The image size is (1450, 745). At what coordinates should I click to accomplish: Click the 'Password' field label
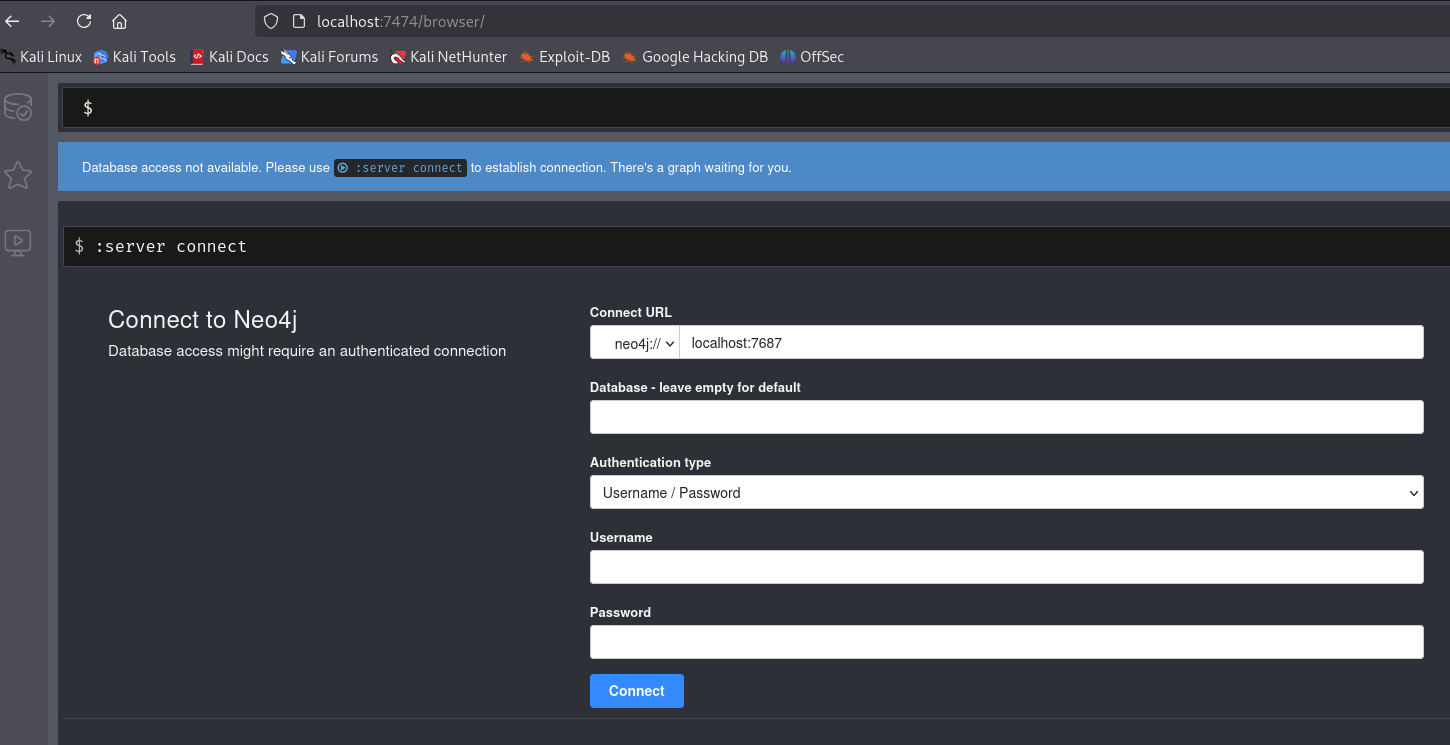tap(620, 612)
